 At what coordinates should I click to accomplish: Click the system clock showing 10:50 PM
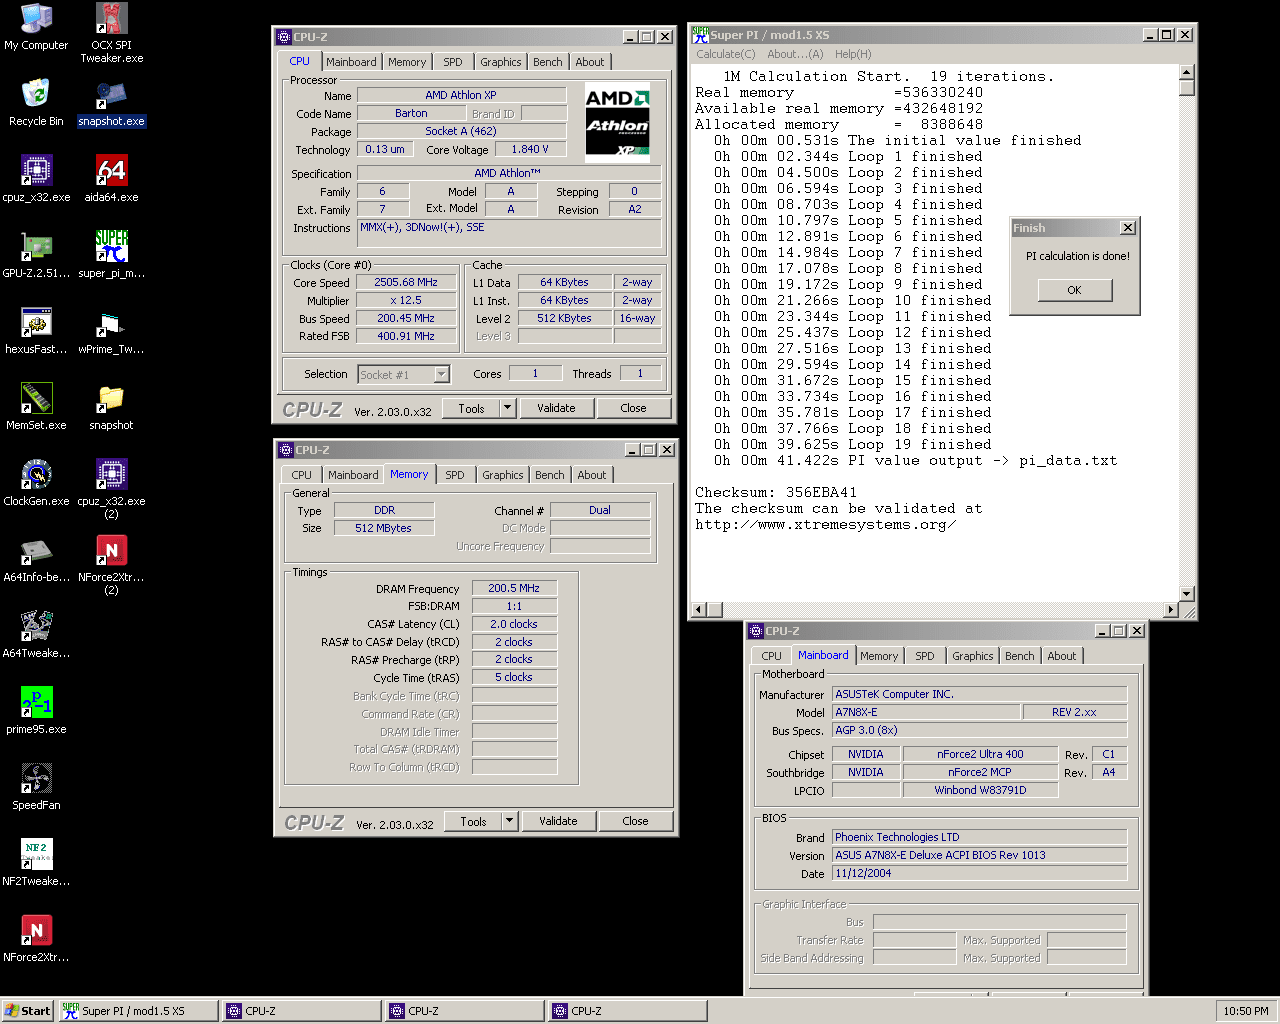click(1246, 1011)
